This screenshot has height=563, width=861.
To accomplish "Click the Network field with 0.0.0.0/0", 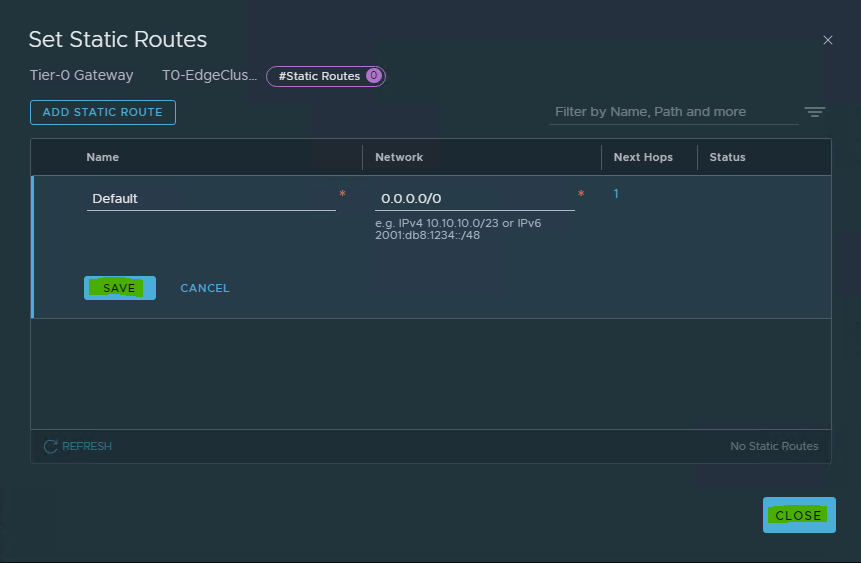I will coord(474,198).
